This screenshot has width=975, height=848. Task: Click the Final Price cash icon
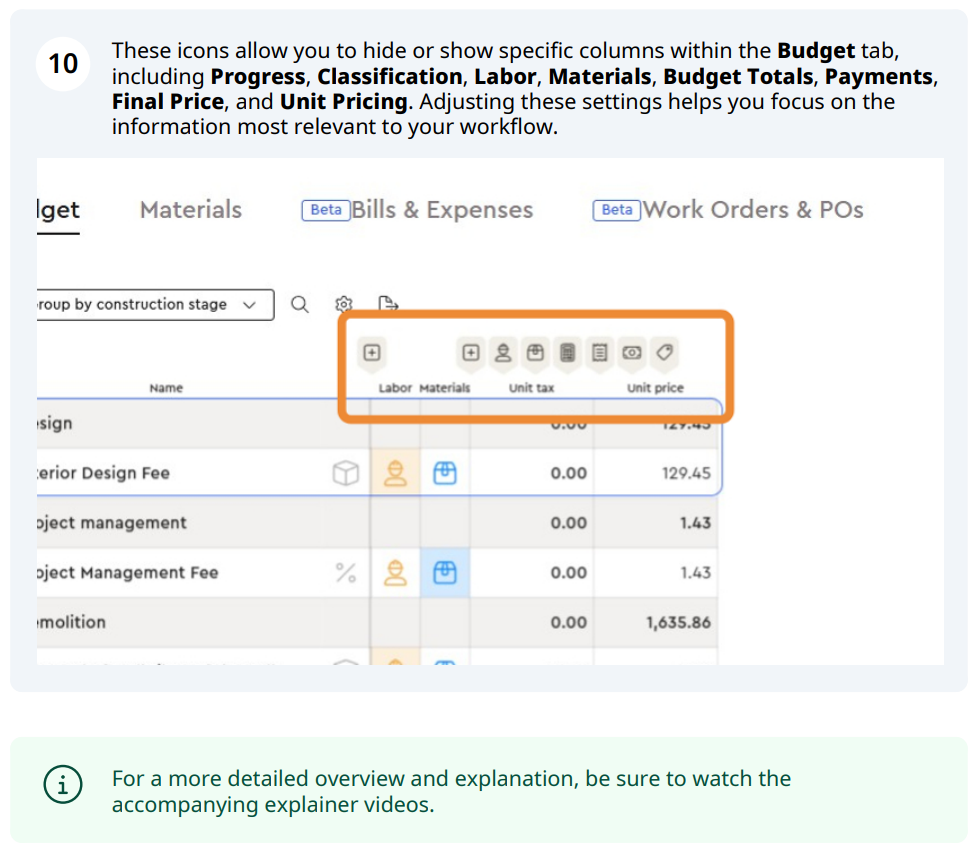pyautogui.click(x=632, y=352)
